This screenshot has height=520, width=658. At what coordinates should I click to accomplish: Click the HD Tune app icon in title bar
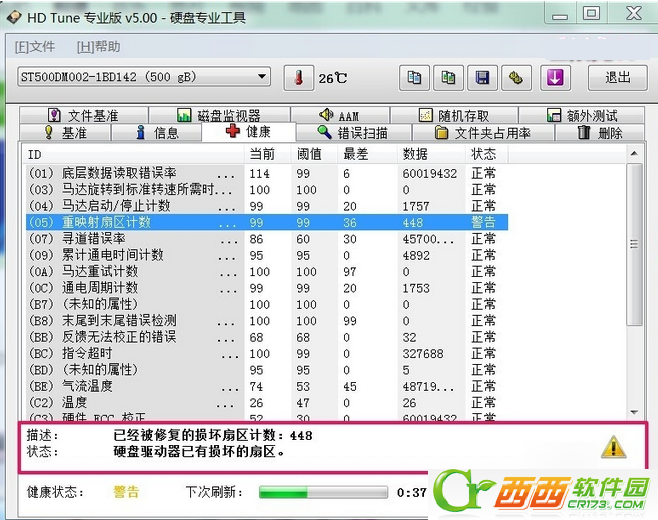[x=14, y=17]
